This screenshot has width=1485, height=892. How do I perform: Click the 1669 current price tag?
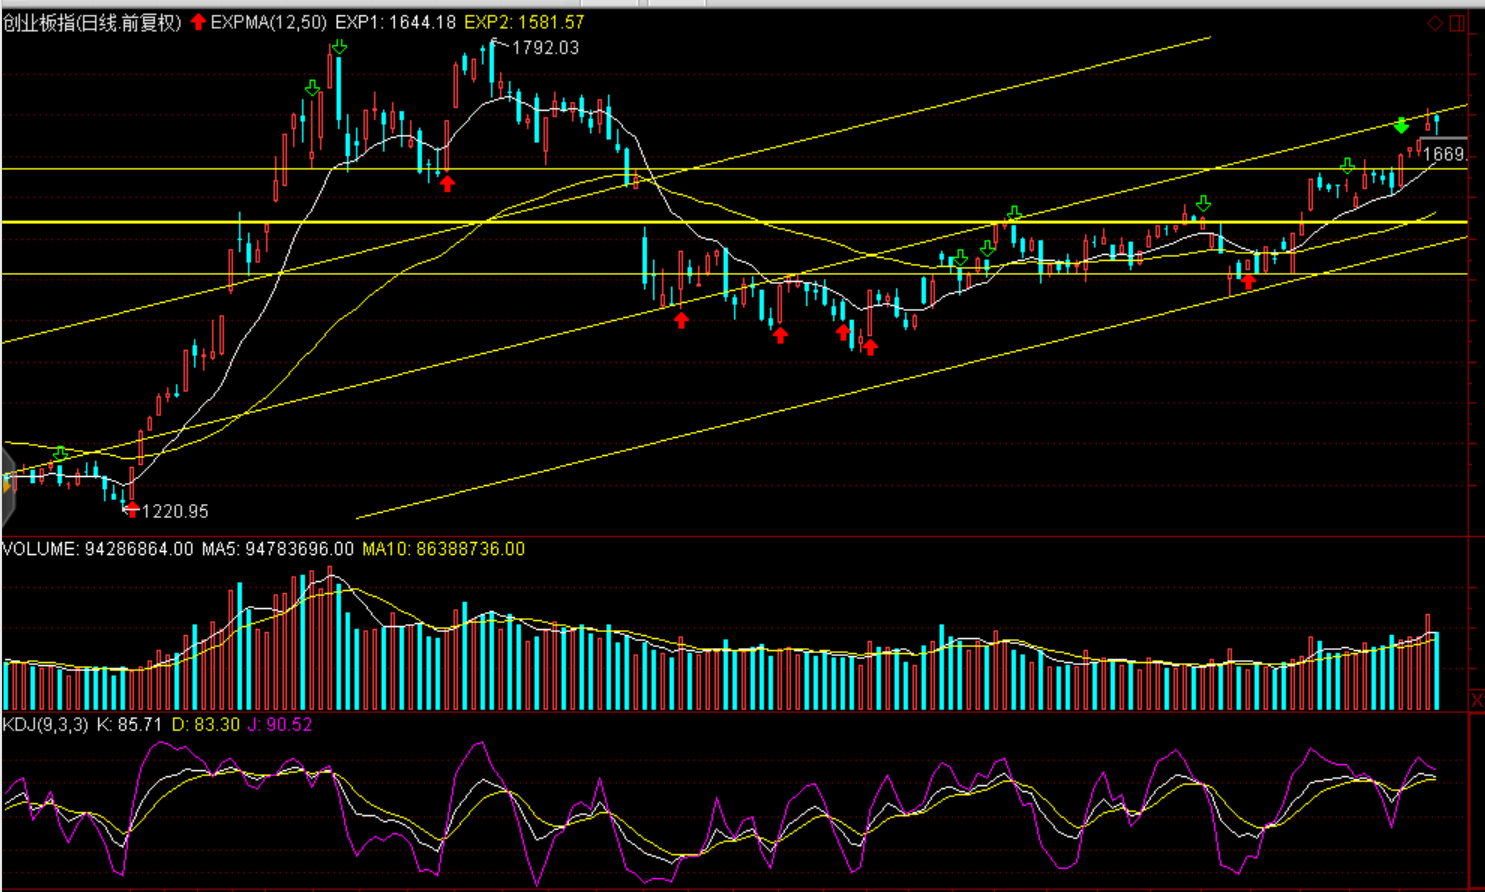pos(1443,154)
